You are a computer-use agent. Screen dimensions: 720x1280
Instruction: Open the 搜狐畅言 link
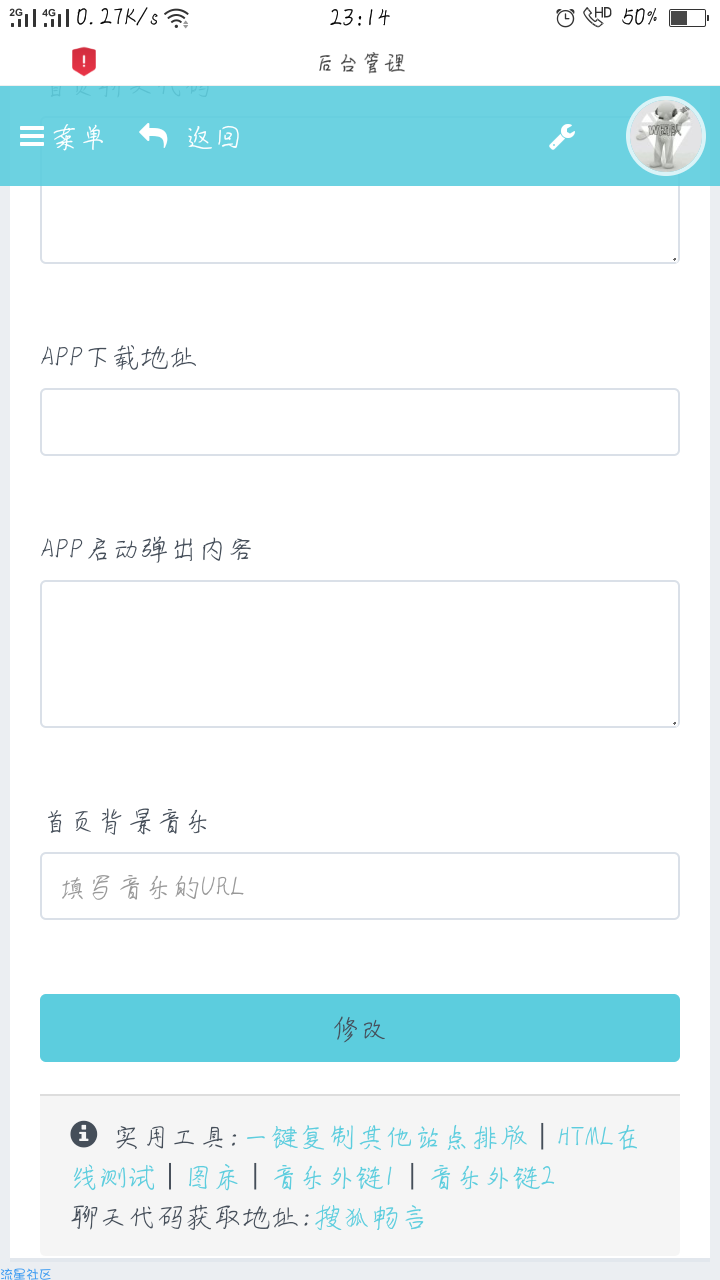click(x=371, y=1218)
